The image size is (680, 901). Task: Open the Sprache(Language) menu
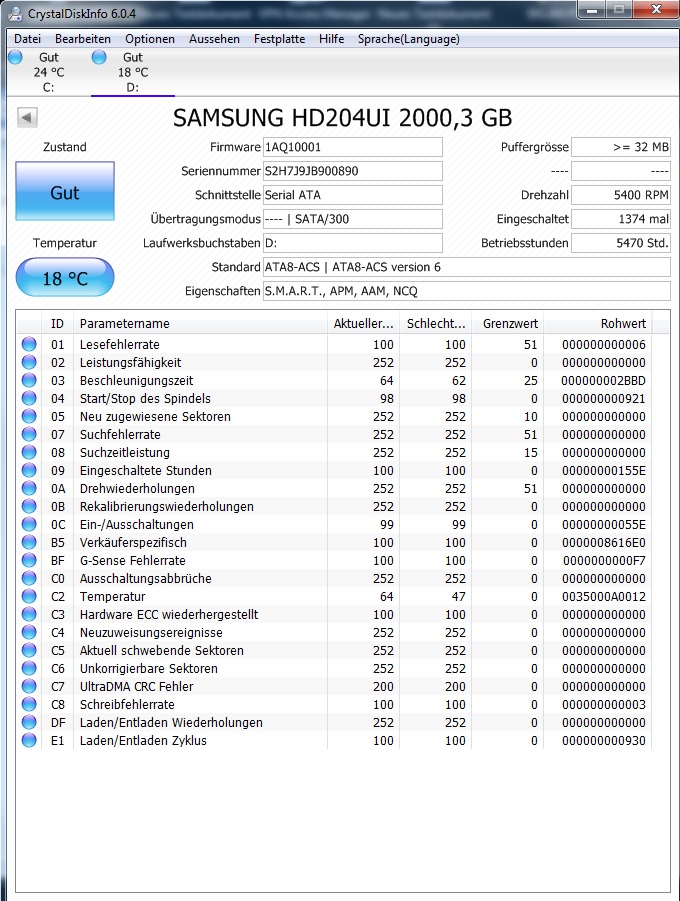tap(409, 39)
